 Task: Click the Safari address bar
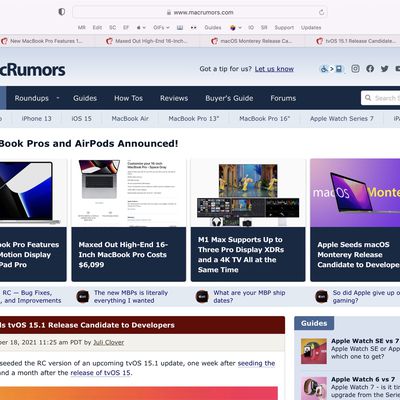pos(200,12)
